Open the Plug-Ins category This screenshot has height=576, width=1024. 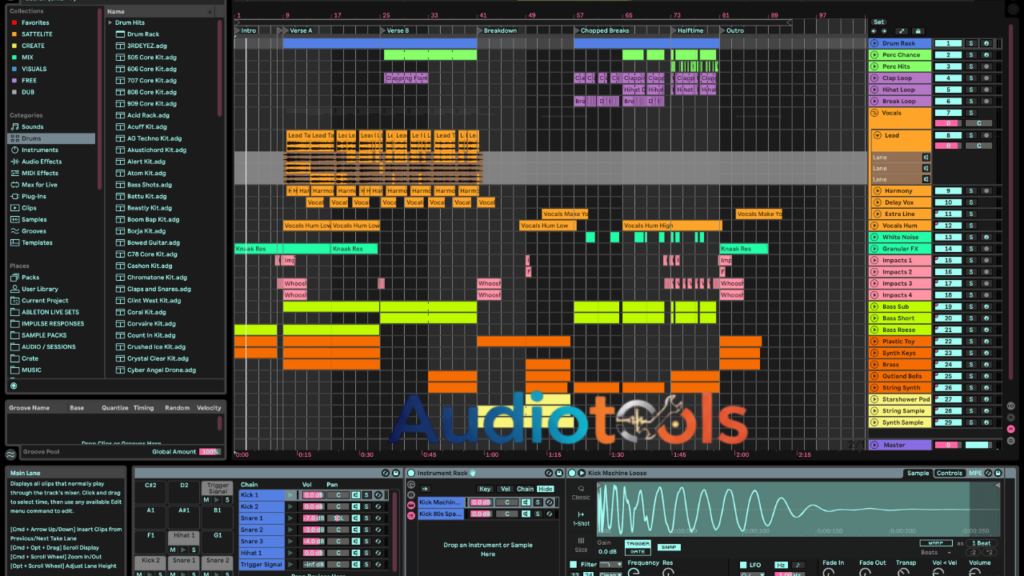(33, 197)
